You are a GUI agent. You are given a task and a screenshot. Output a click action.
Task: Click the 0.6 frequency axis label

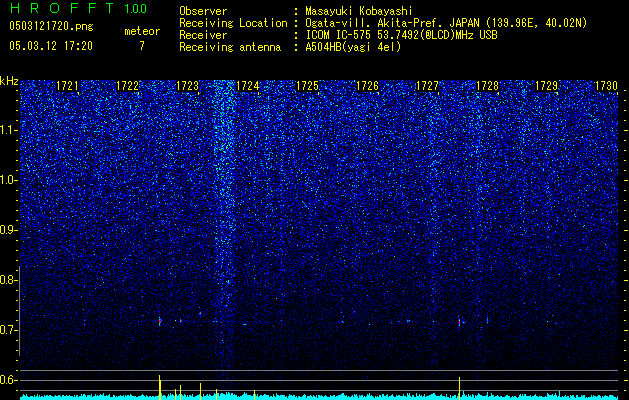[8, 380]
